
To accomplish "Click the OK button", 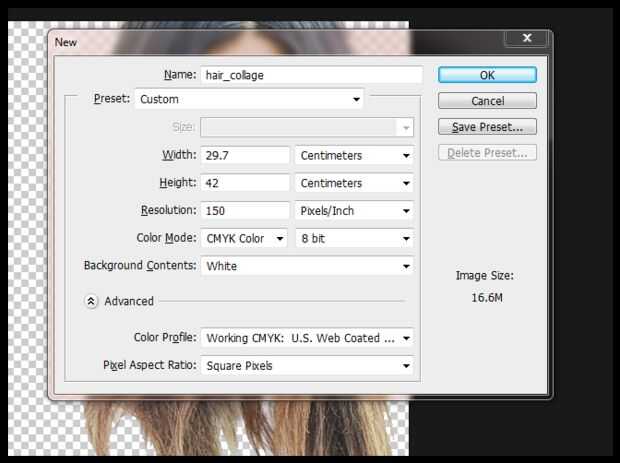I will (x=487, y=75).
